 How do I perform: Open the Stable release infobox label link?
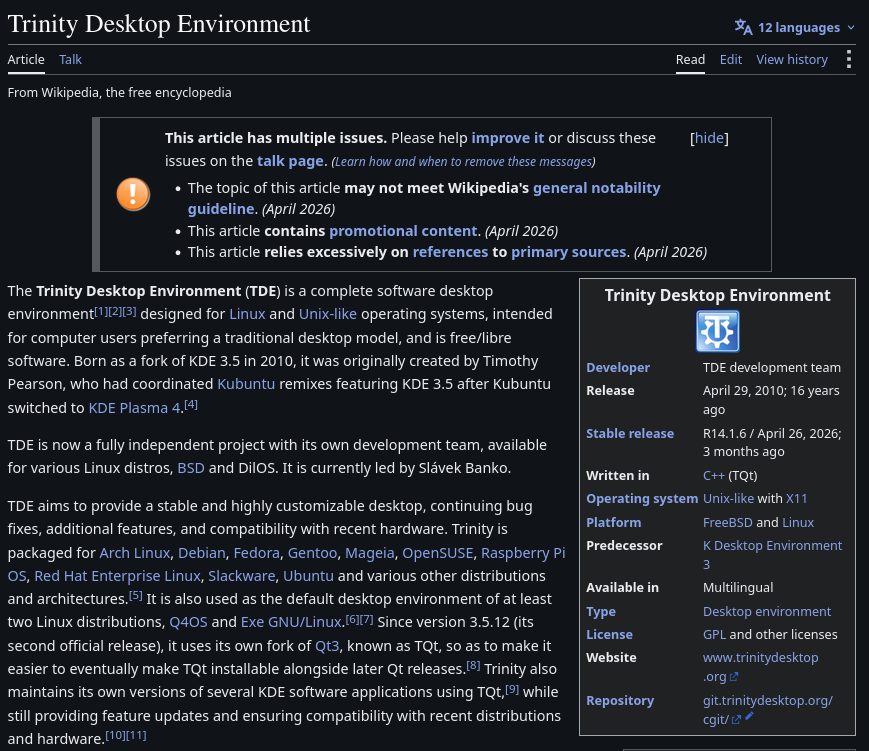630,433
